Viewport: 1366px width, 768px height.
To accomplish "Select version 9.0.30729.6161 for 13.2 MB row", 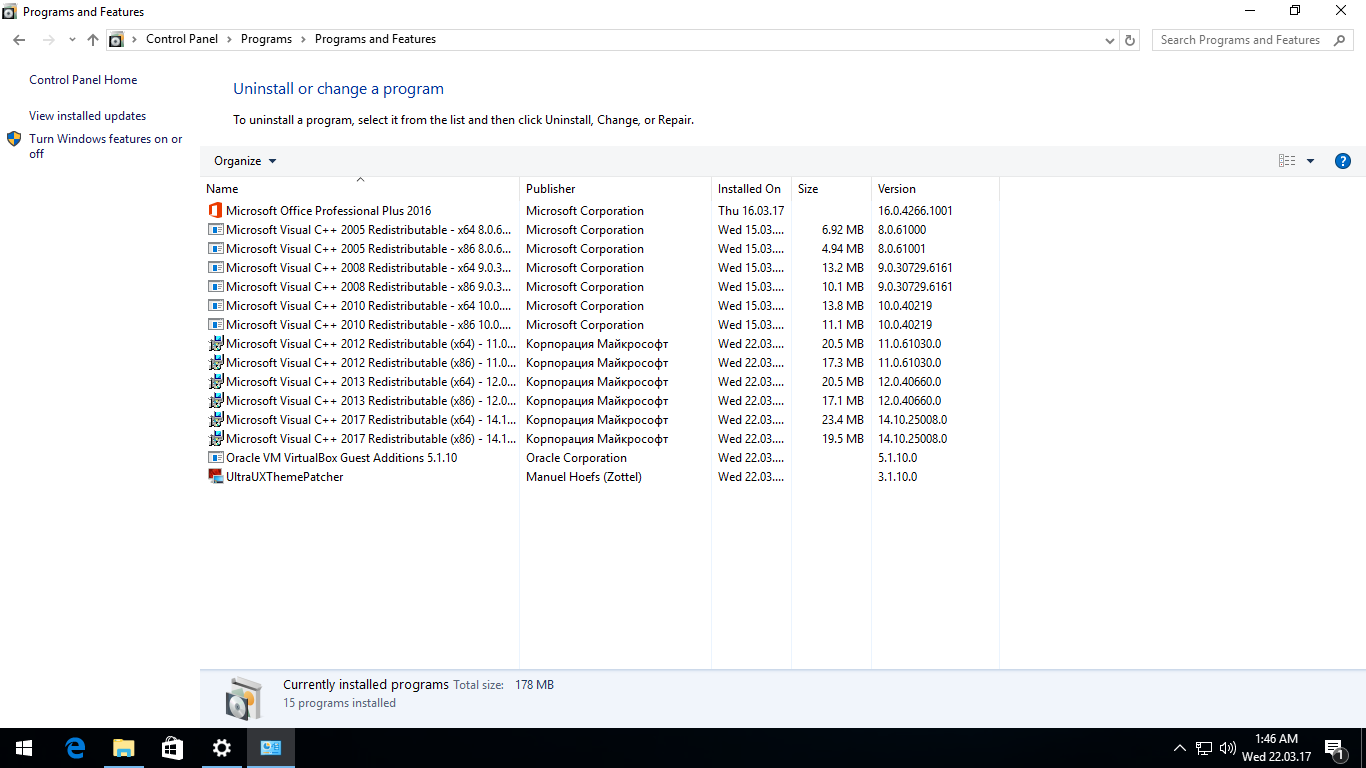I will point(915,268).
